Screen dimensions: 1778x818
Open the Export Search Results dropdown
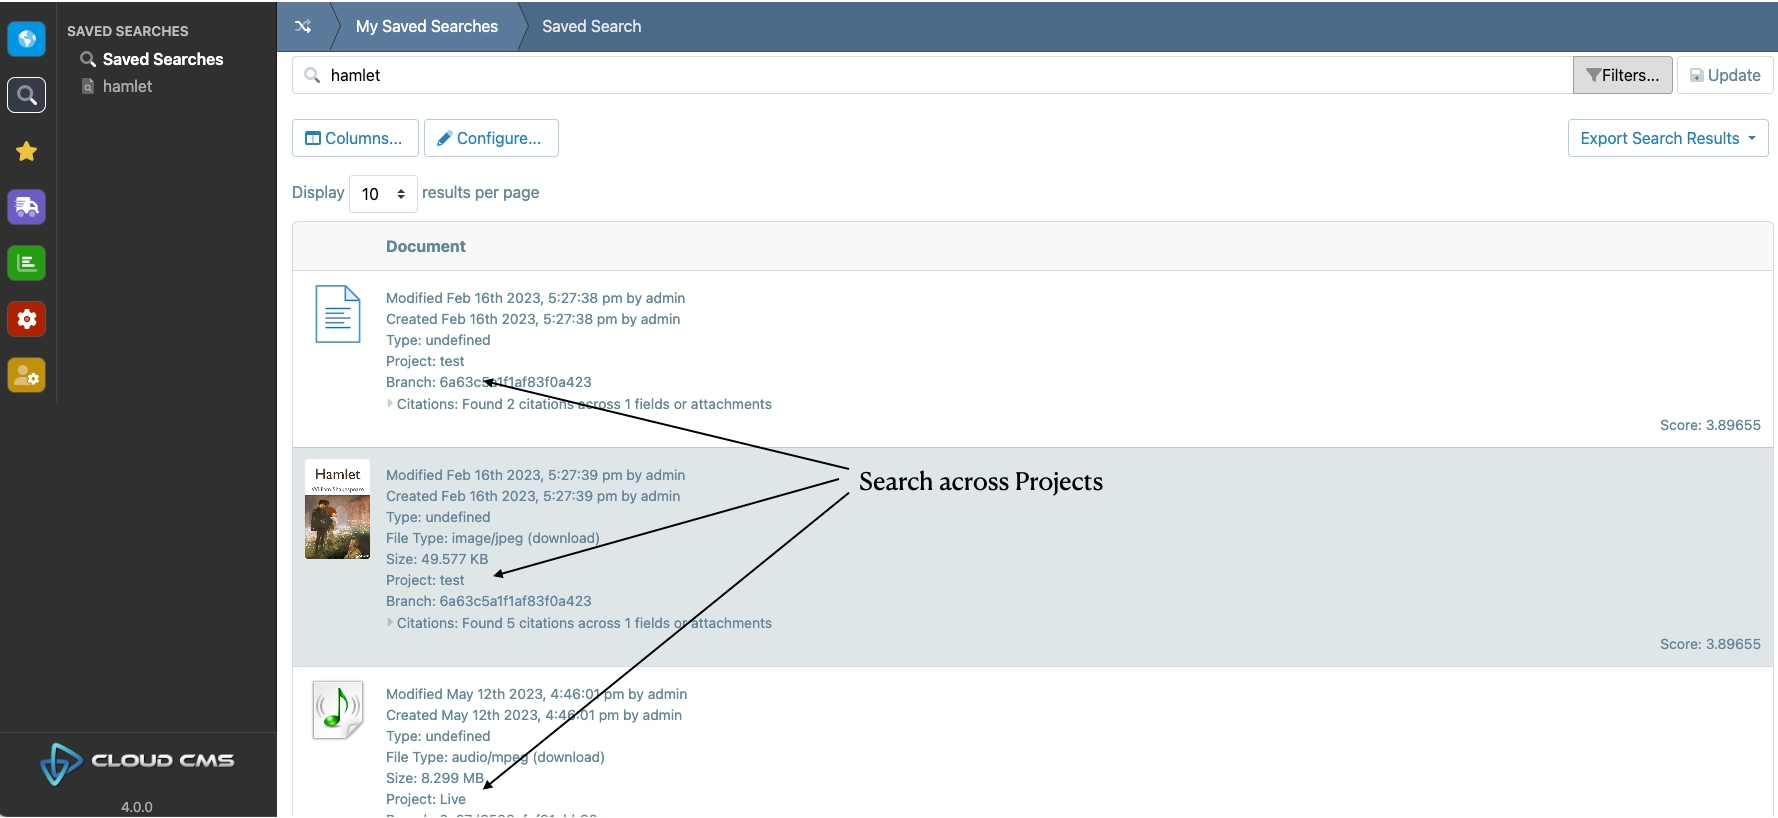(x=1667, y=138)
